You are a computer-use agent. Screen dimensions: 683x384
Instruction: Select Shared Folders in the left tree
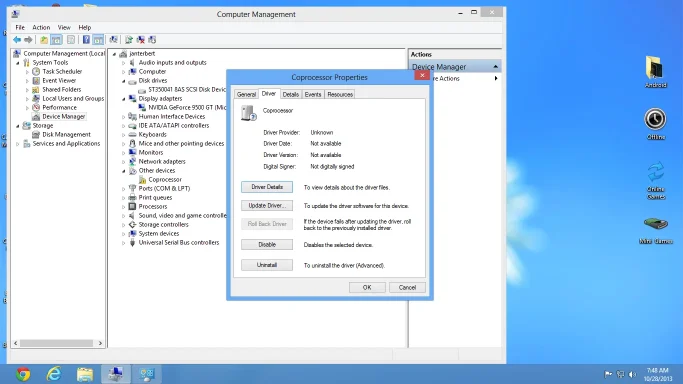61,89
